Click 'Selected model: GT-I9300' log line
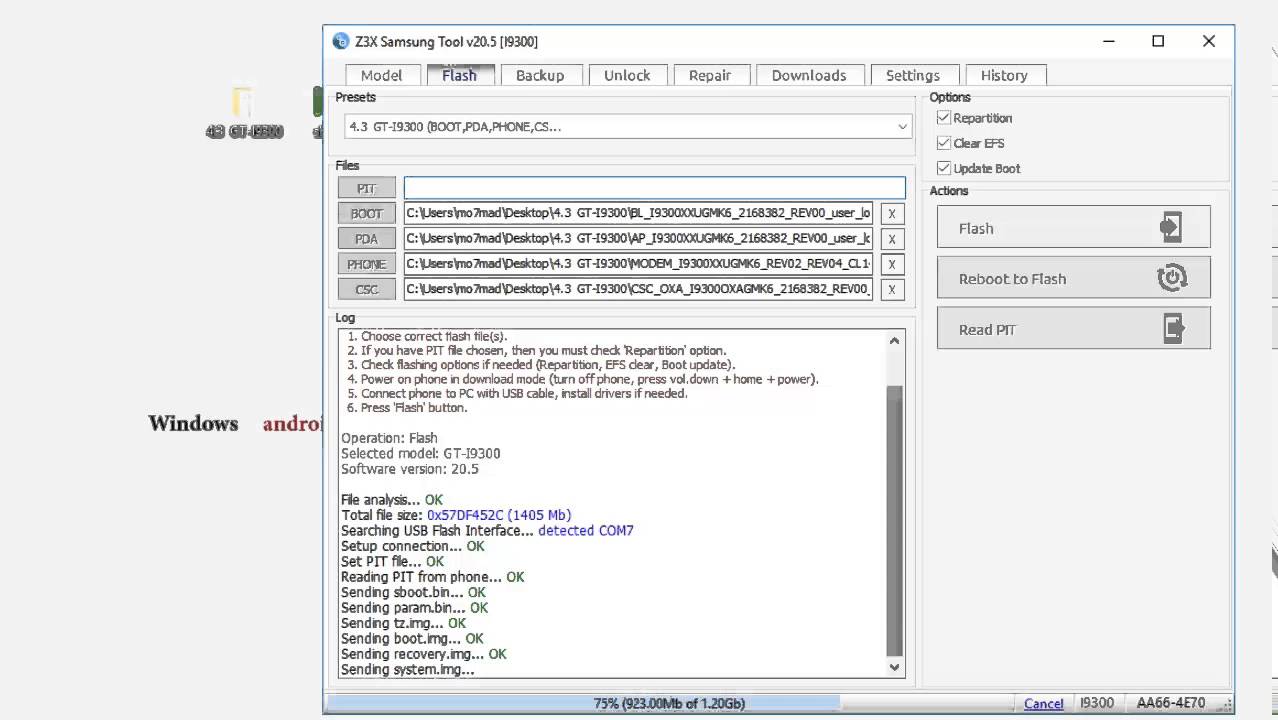The width and height of the screenshot is (1278, 720). click(x=421, y=453)
